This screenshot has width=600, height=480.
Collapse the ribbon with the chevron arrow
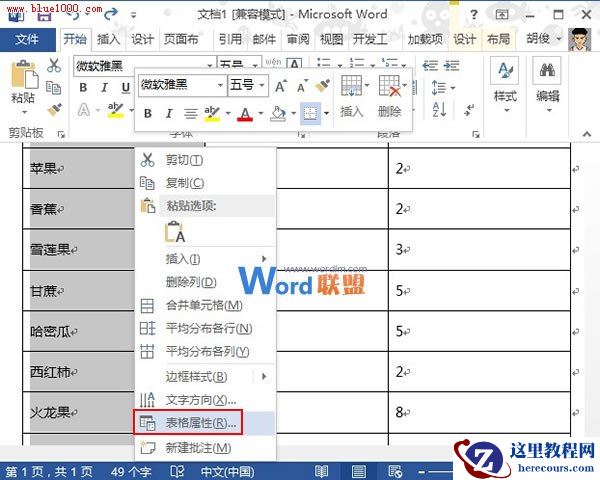click(x=587, y=134)
